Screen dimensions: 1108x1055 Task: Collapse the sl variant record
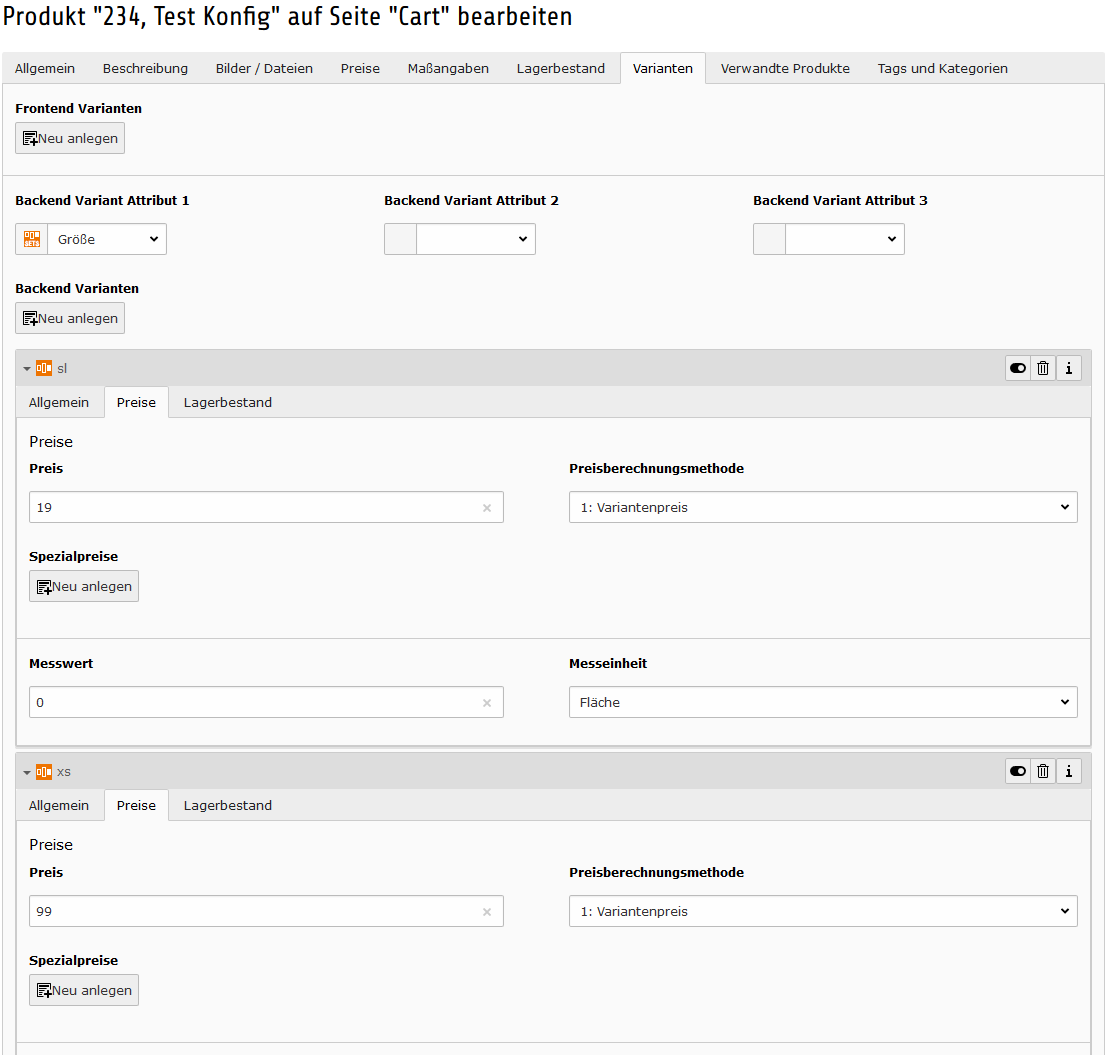(x=27, y=369)
